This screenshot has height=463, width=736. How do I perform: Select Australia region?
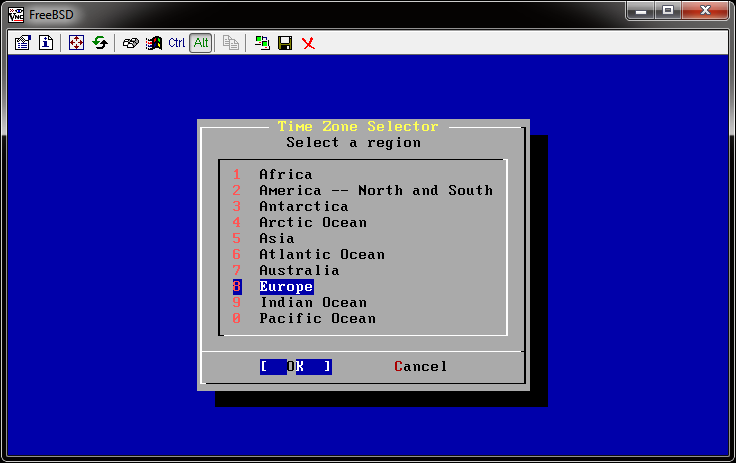[299, 270]
